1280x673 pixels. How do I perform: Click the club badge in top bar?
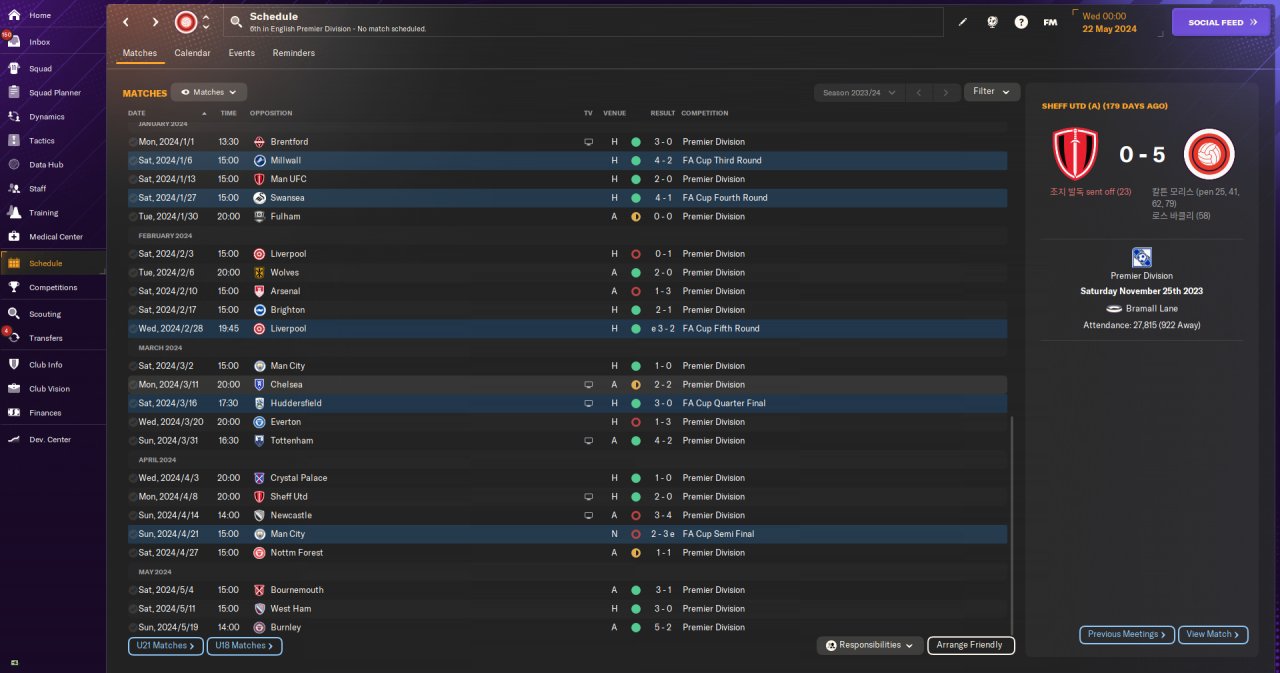(186, 22)
